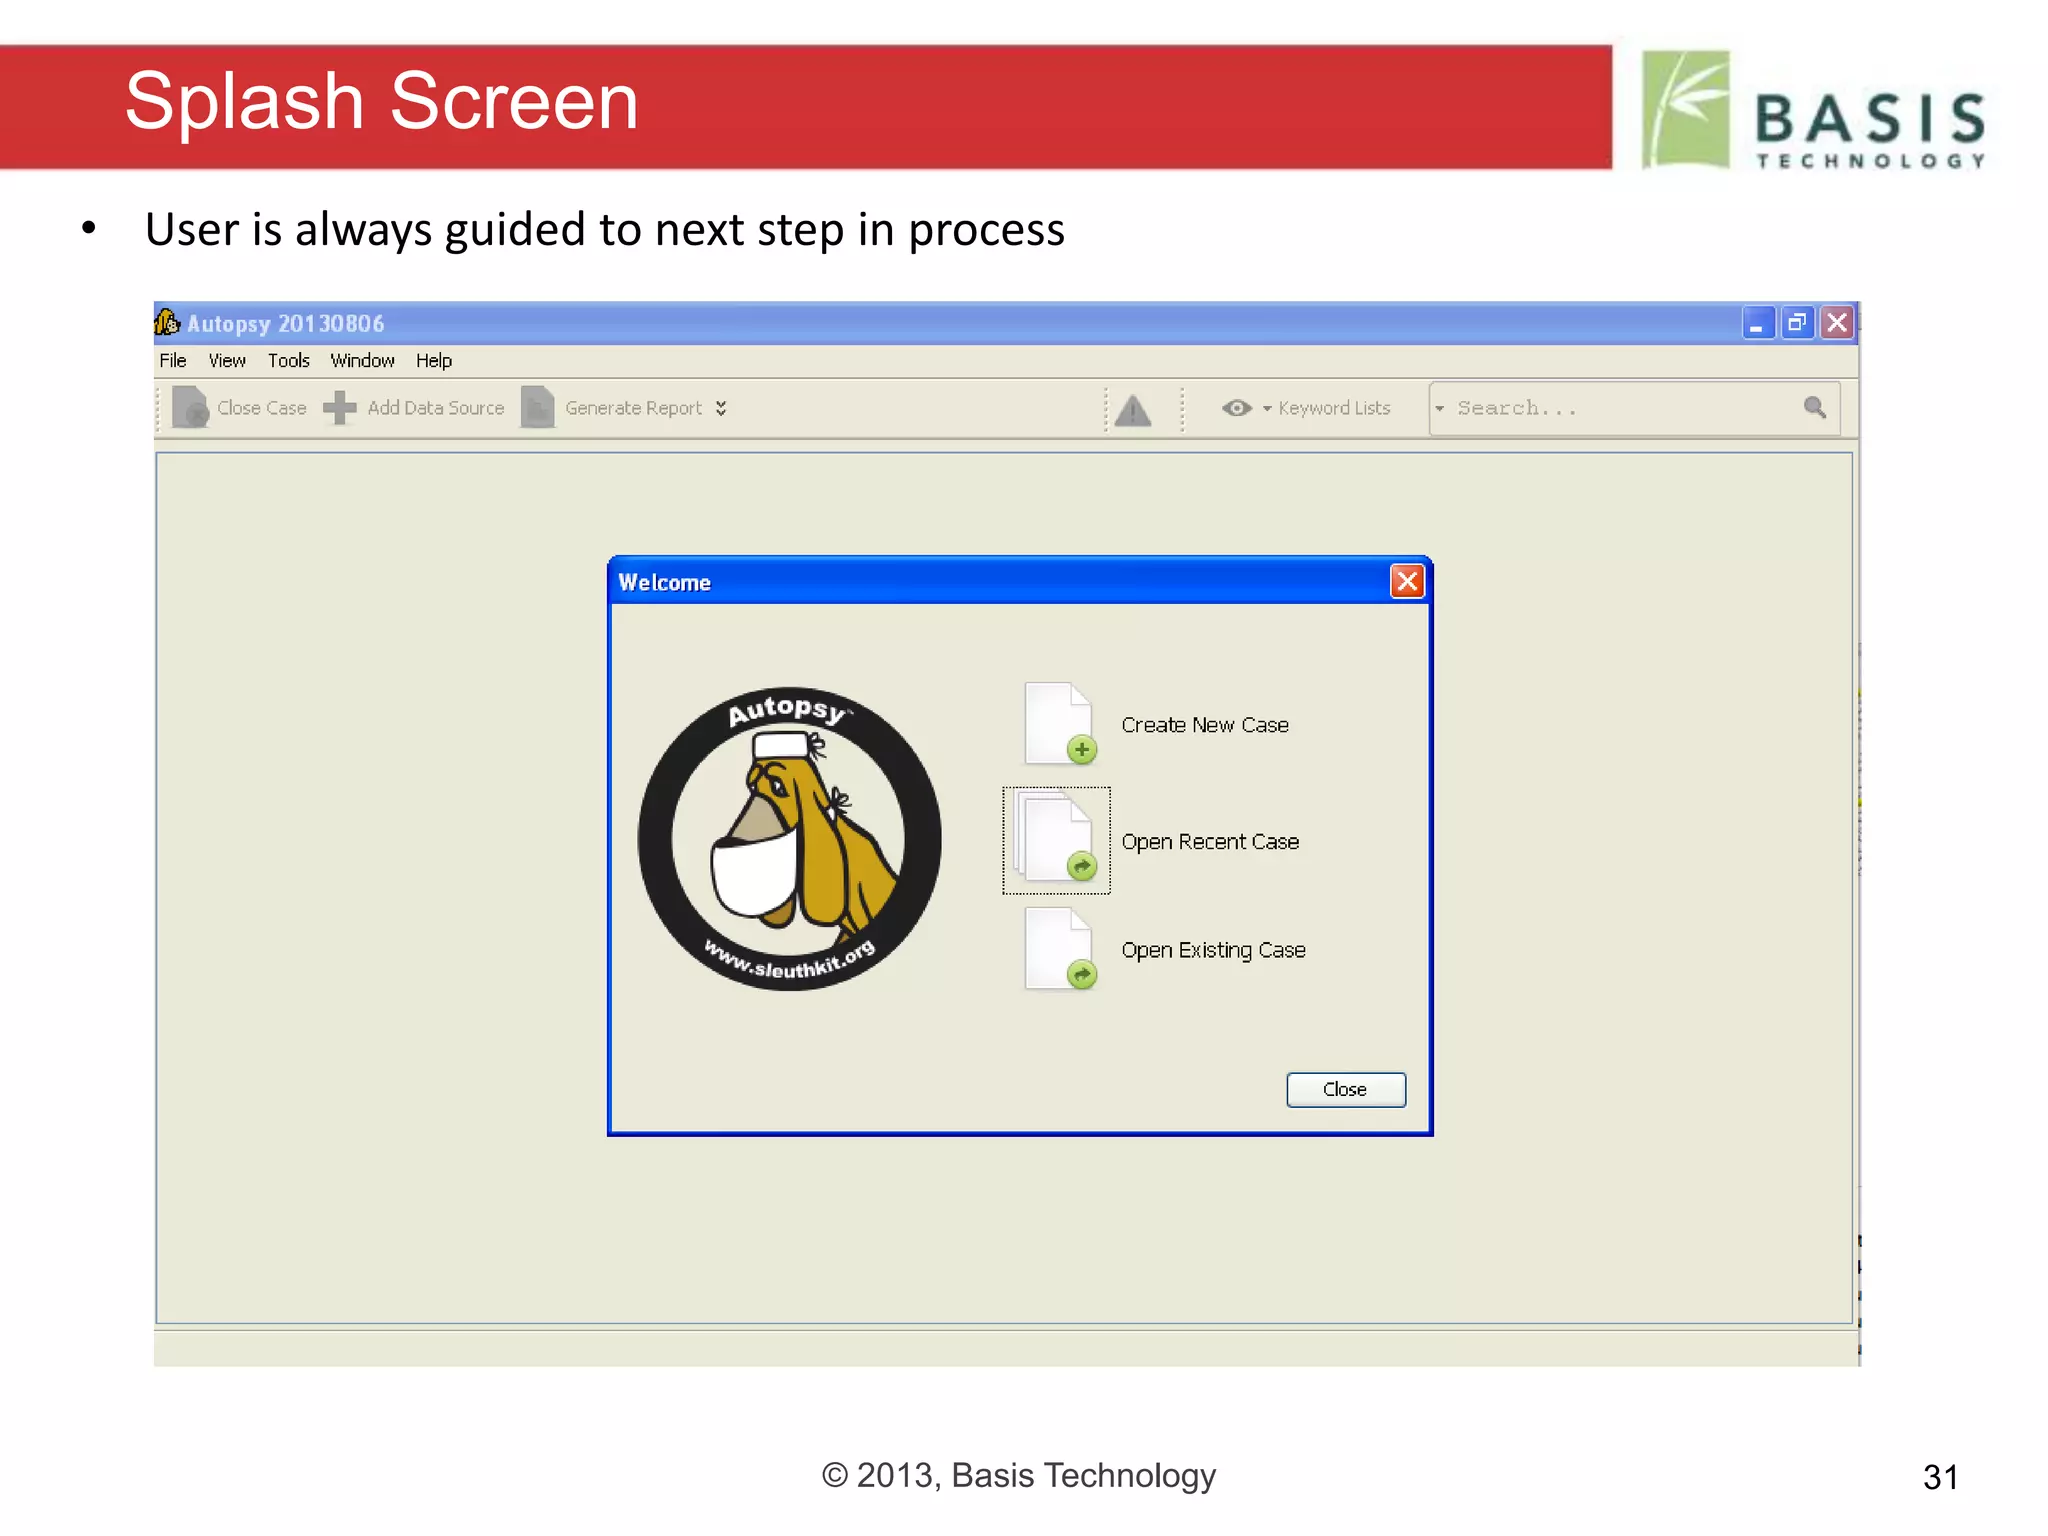This screenshot has height=1536, width=2048.
Task: Open the Tools menu
Action: click(288, 360)
